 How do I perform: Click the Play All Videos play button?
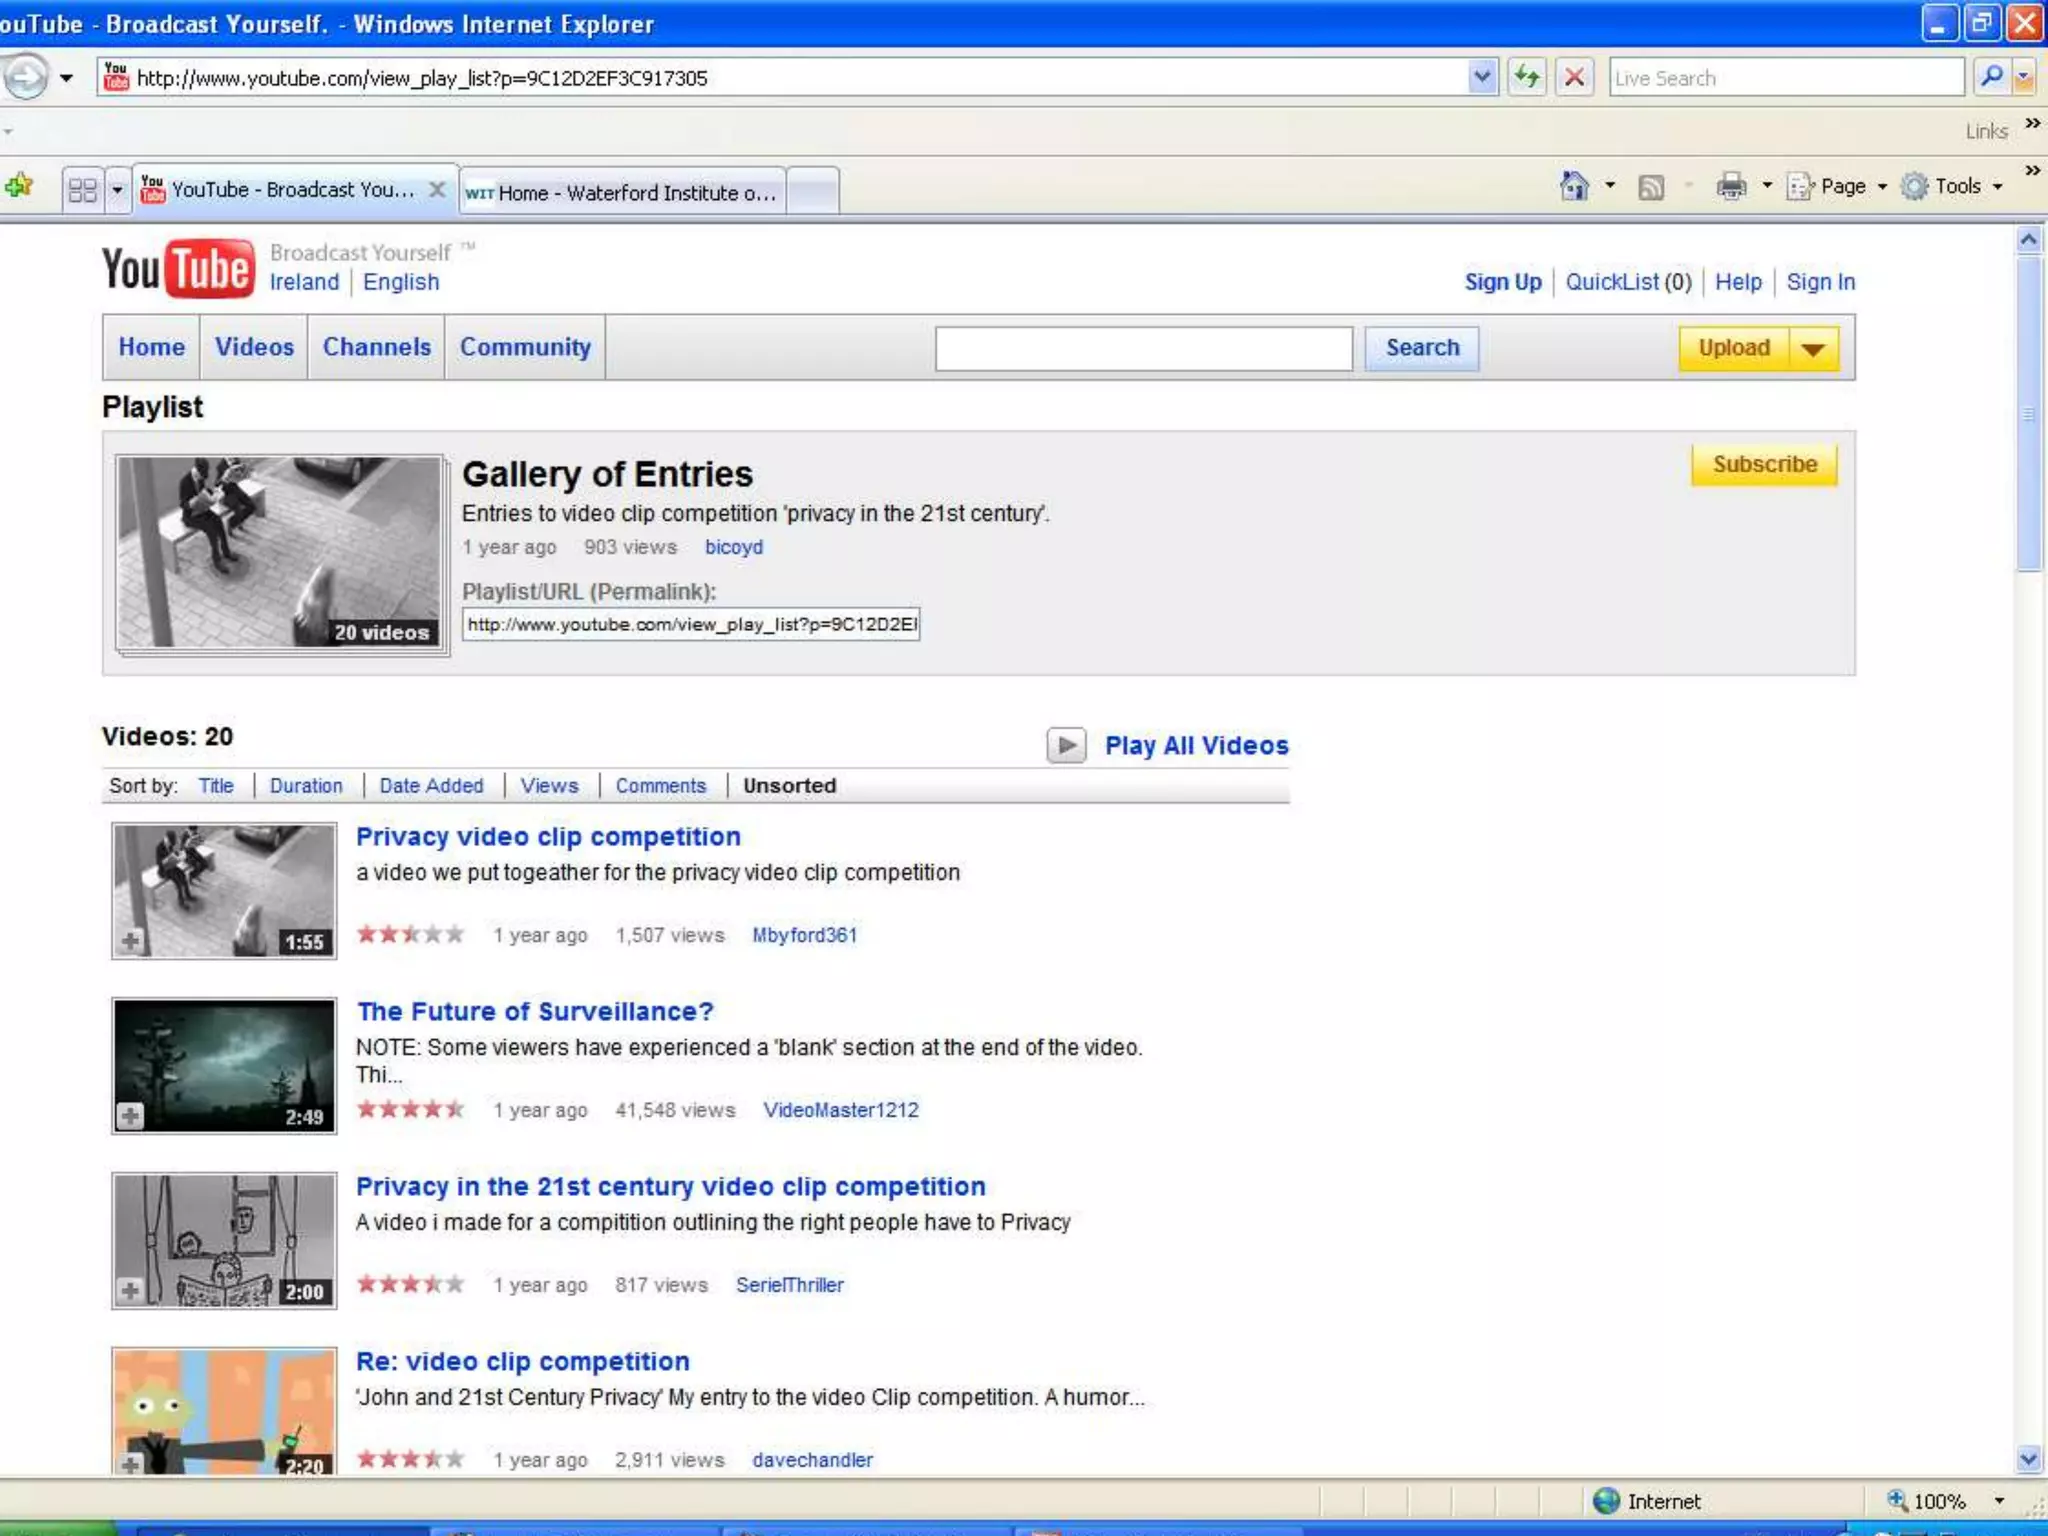click(x=1066, y=745)
